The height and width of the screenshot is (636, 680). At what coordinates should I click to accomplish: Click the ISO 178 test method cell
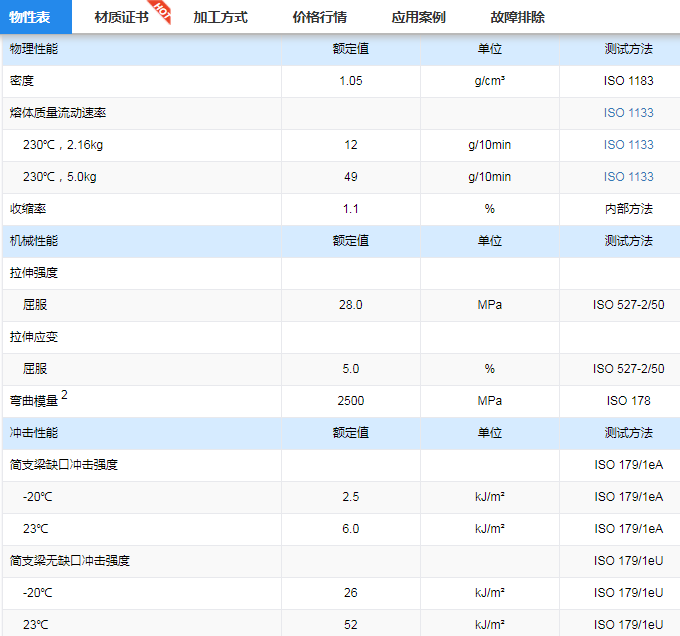[628, 401]
